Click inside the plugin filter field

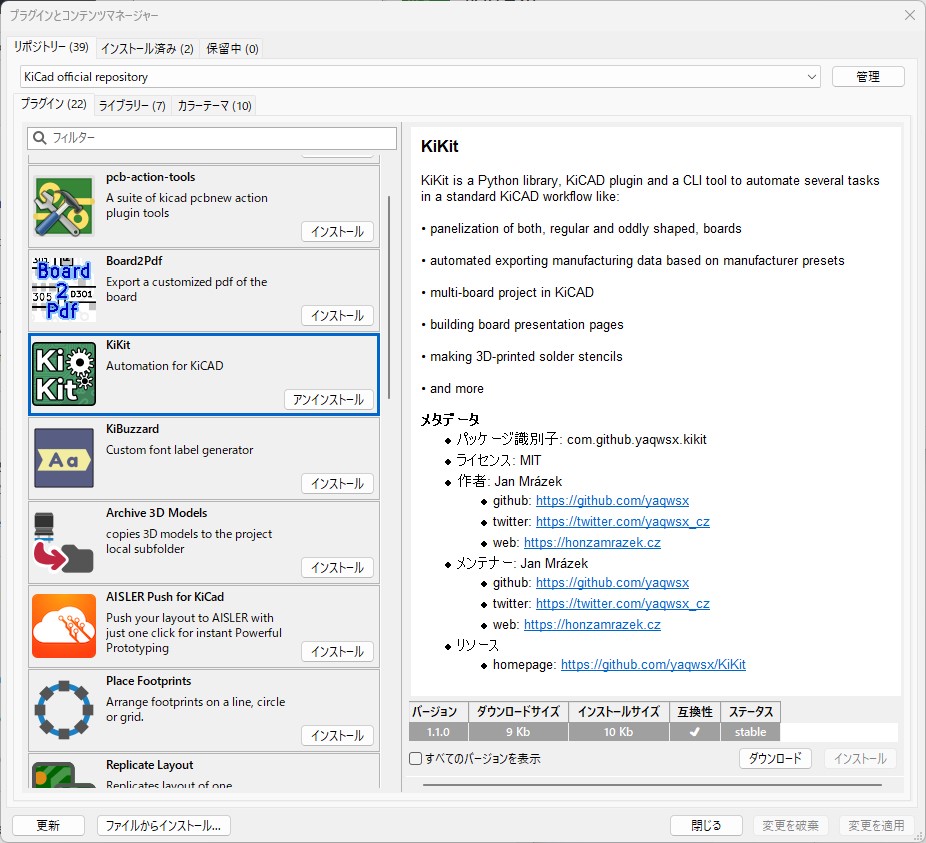(210, 137)
